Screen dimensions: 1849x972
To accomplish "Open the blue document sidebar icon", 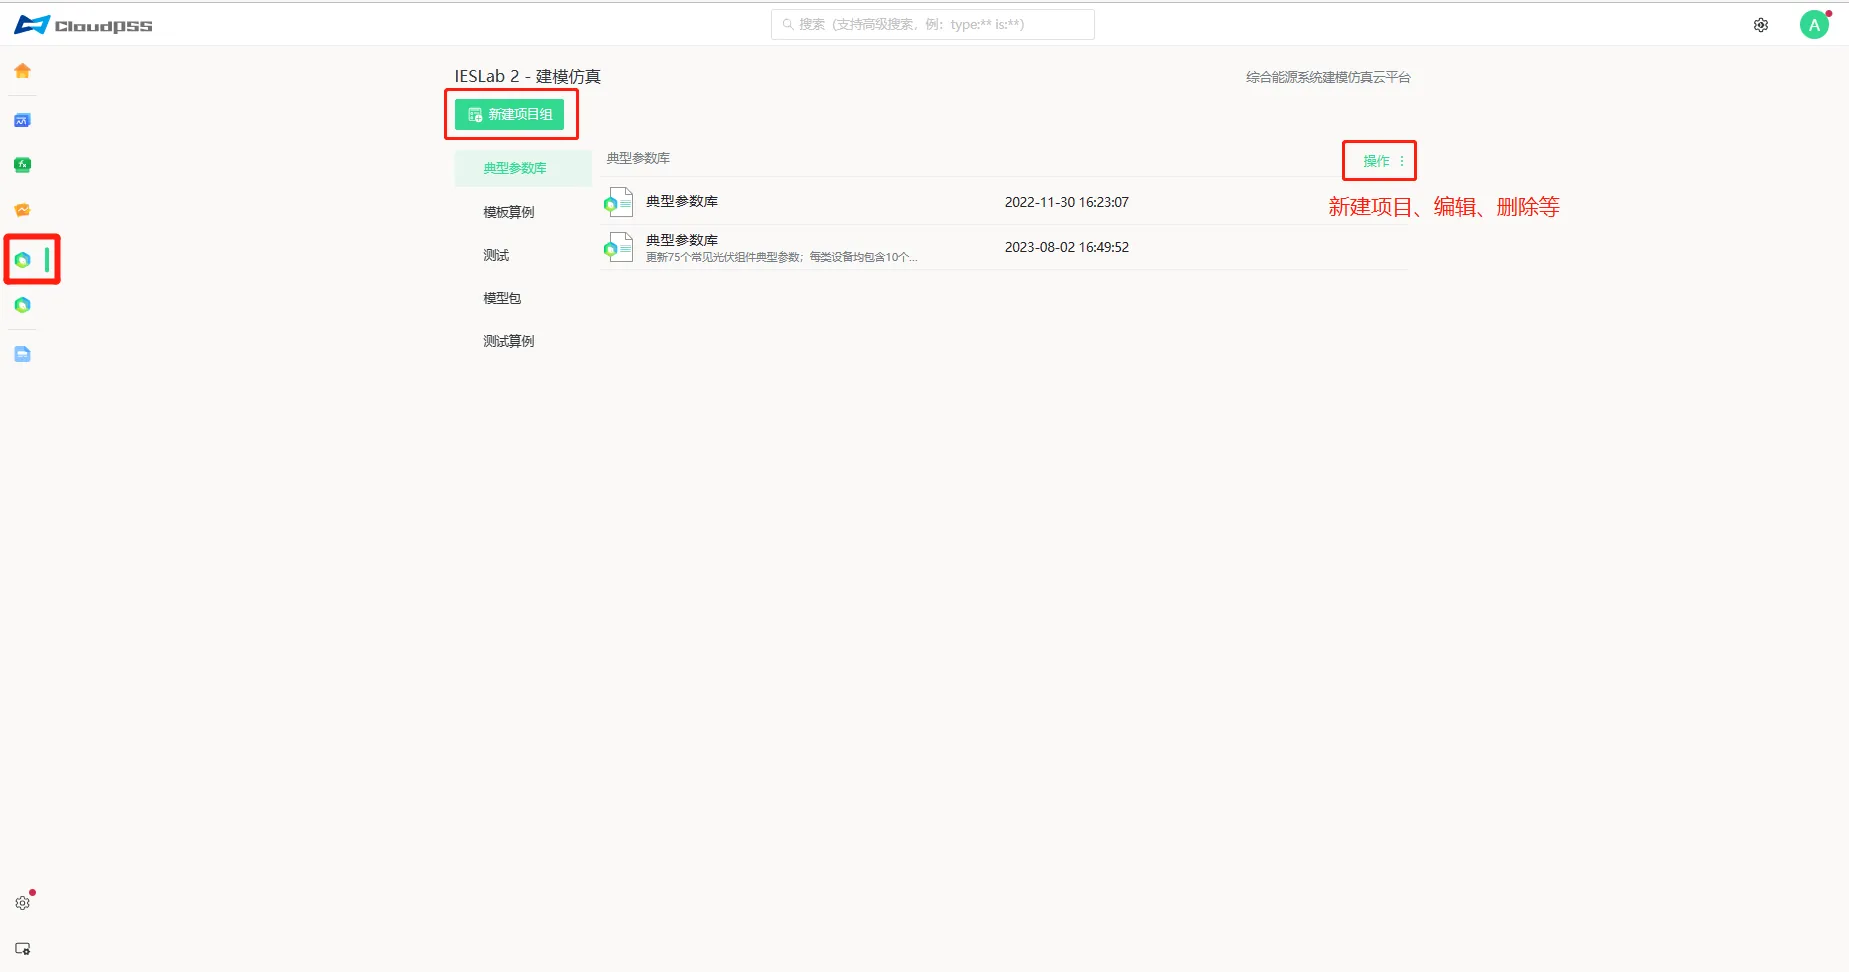I will pyautogui.click(x=22, y=354).
